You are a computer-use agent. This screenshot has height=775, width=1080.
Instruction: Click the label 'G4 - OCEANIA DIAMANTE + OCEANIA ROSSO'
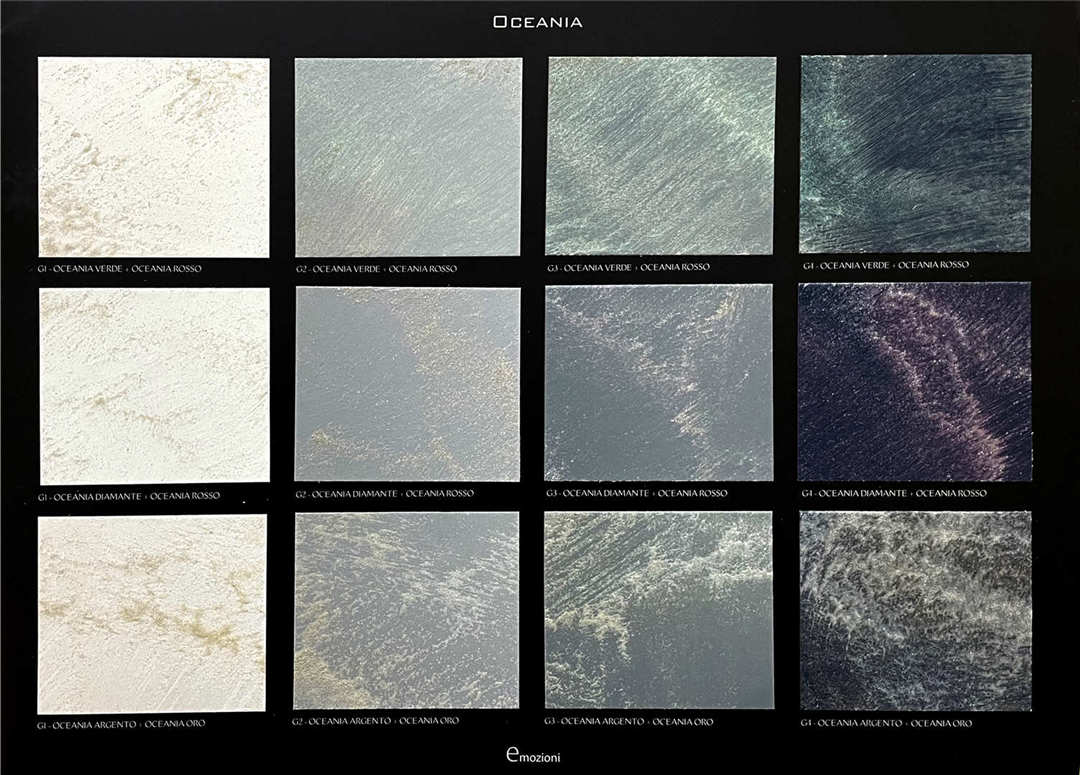click(894, 493)
